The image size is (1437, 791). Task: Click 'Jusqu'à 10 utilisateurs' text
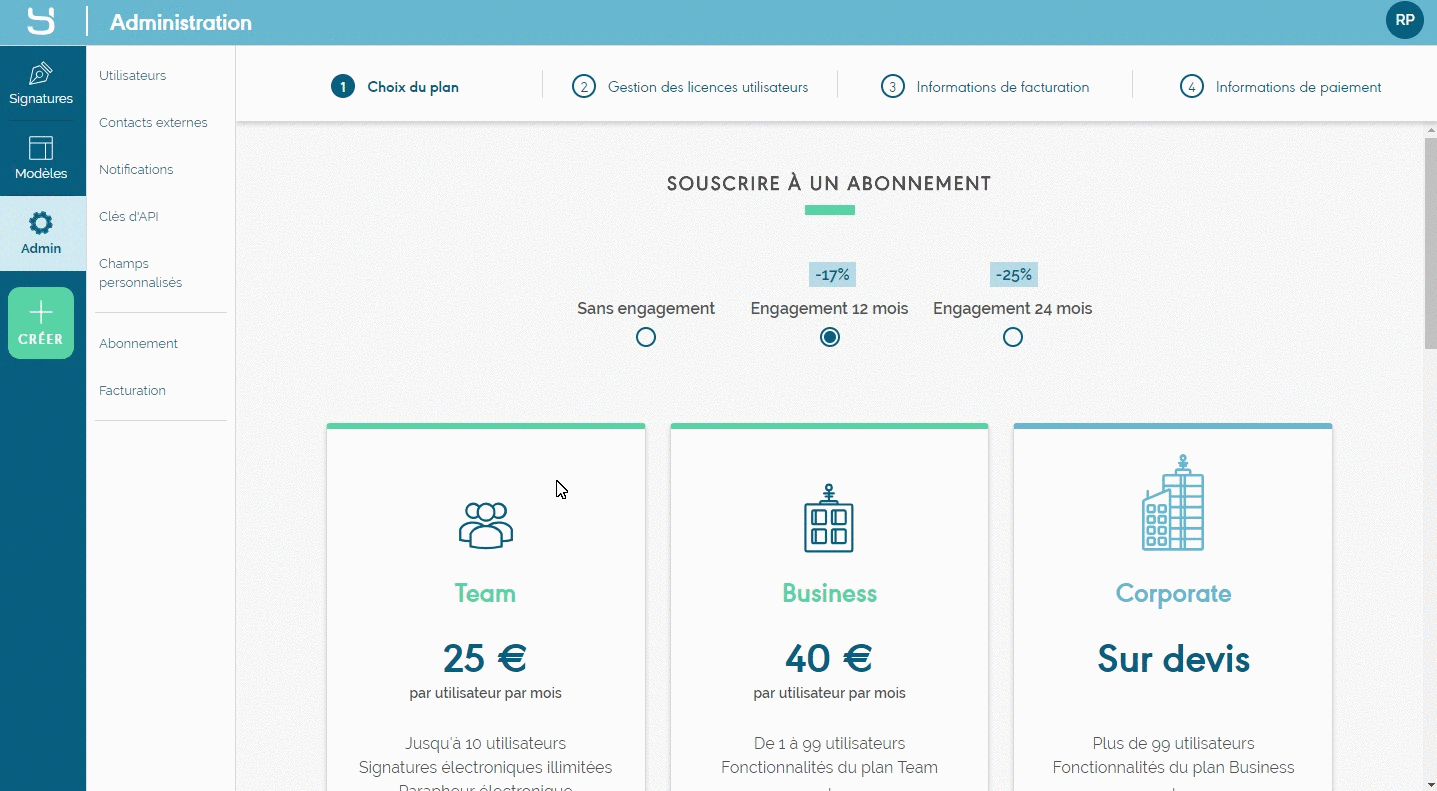(485, 743)
